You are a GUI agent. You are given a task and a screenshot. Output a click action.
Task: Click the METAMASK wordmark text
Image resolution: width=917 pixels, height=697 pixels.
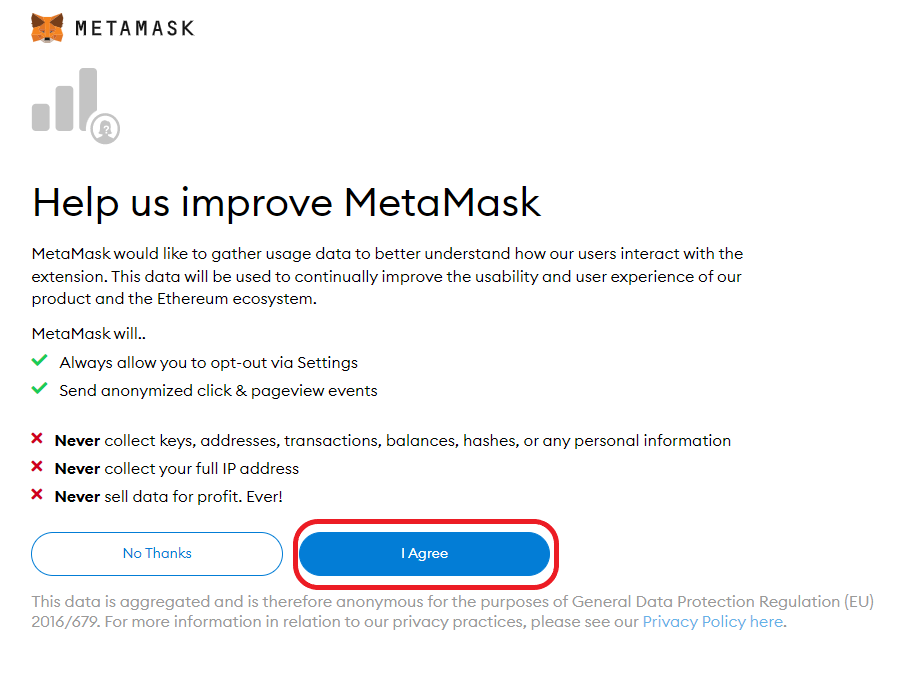(135, 29)
